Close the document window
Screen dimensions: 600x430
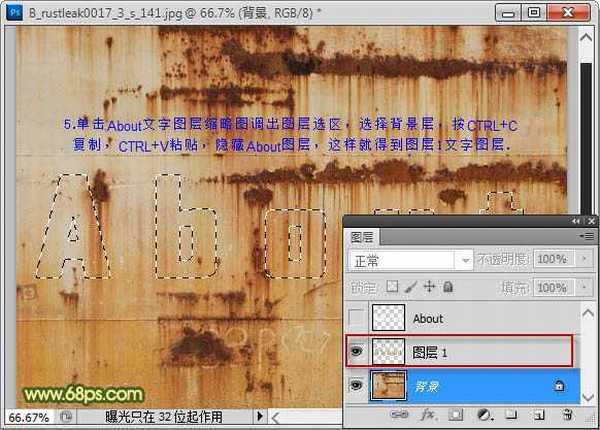tap(569, 13)
